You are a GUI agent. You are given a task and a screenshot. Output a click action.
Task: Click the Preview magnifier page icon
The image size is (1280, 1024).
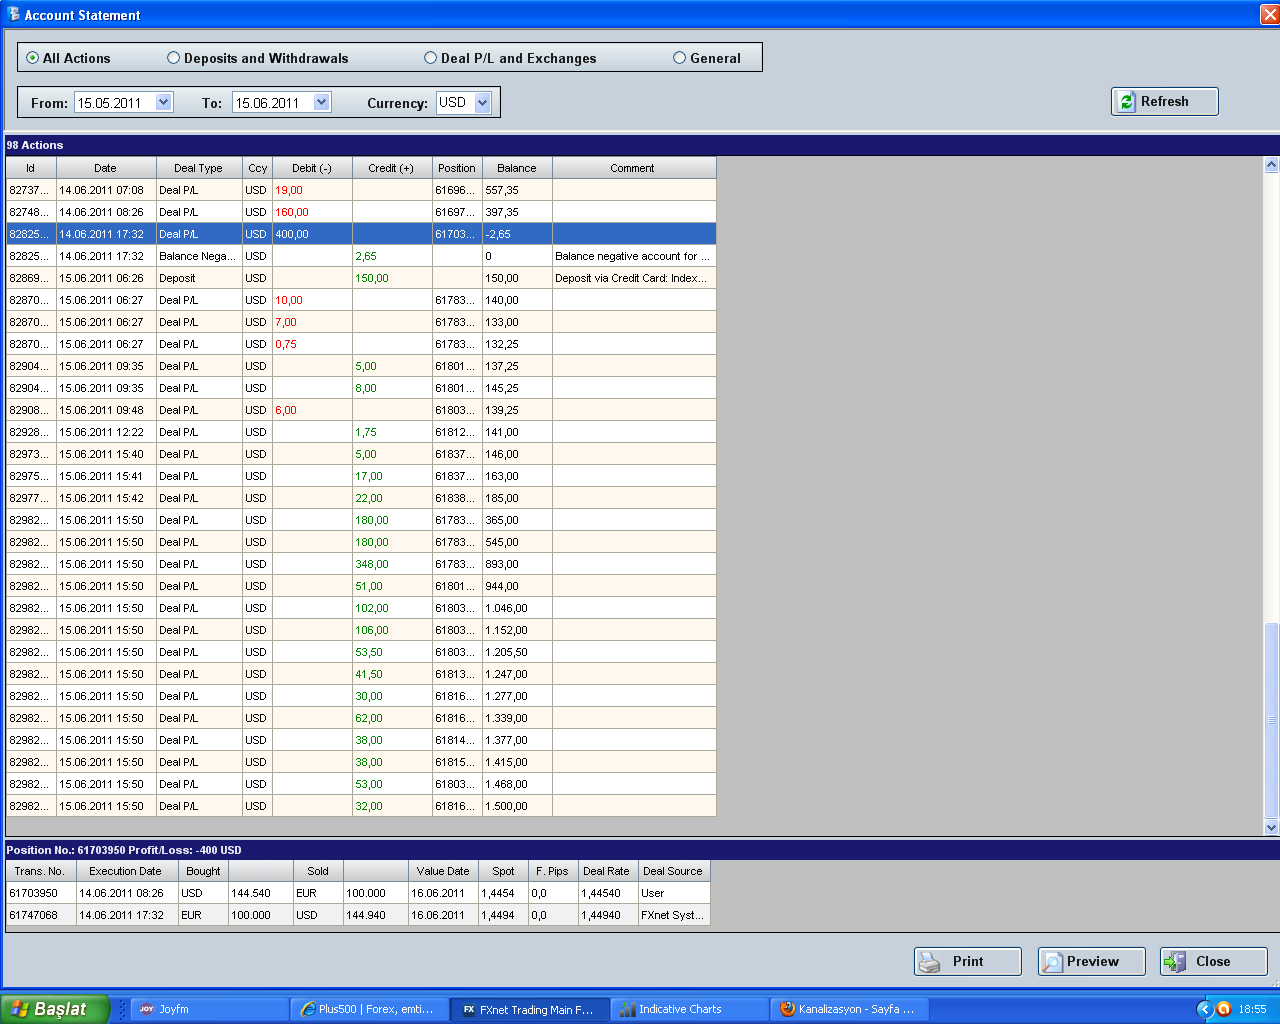tap(1052, 962)
